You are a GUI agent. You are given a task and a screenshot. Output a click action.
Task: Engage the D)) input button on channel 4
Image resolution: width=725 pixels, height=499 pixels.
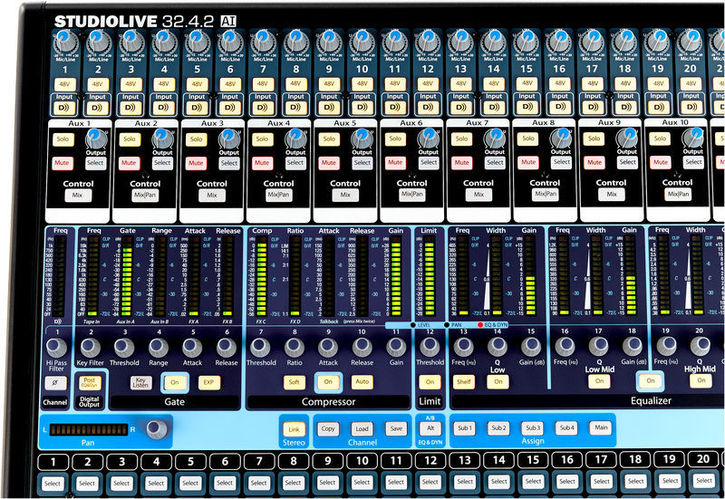point(164,107)
